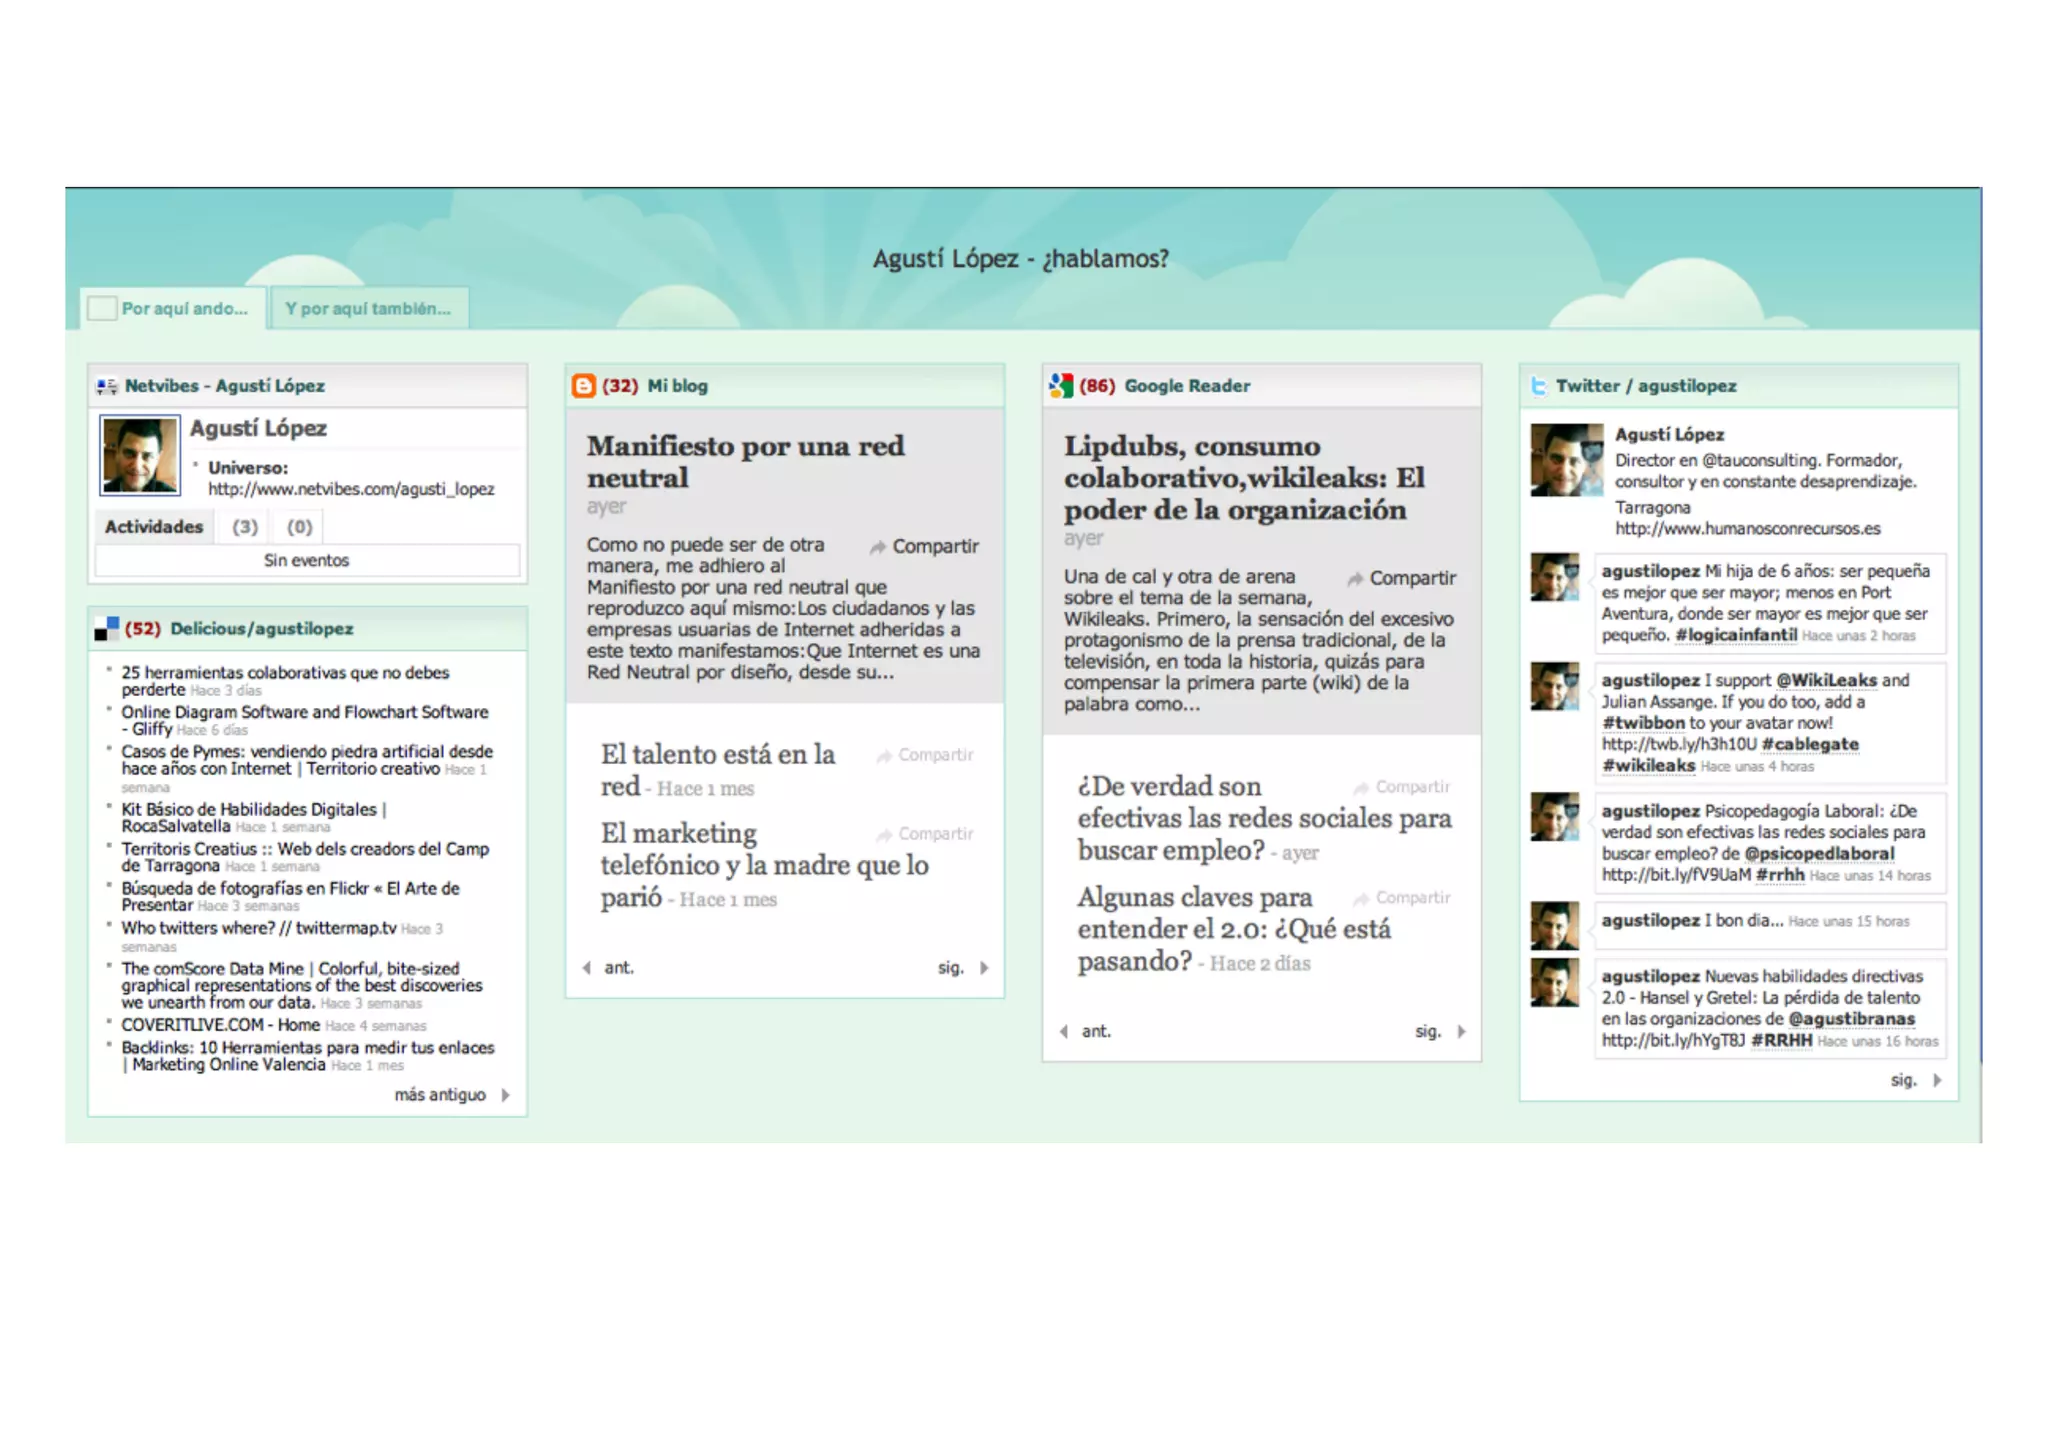This screenshot has height=1447, width=2048.
Task: Switch to 'Y por aquí también...' tab
Action: tap(367, 308)
